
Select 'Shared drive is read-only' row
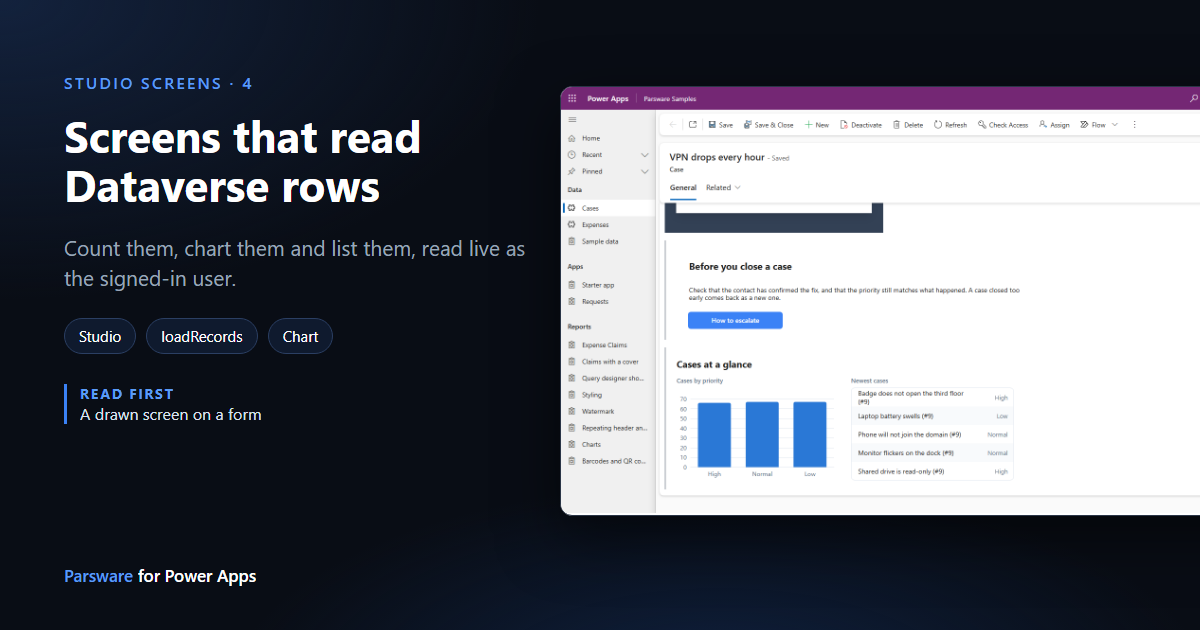[932, 471]
